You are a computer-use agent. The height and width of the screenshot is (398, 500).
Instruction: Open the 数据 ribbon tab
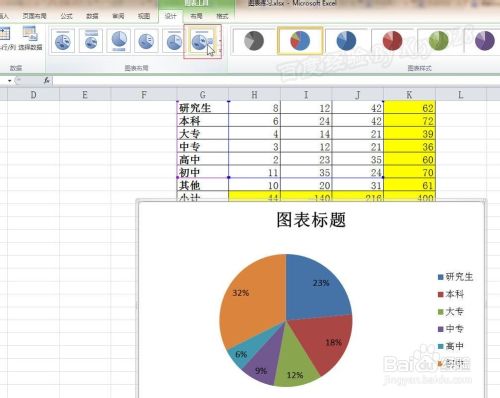tap(92, 16)
